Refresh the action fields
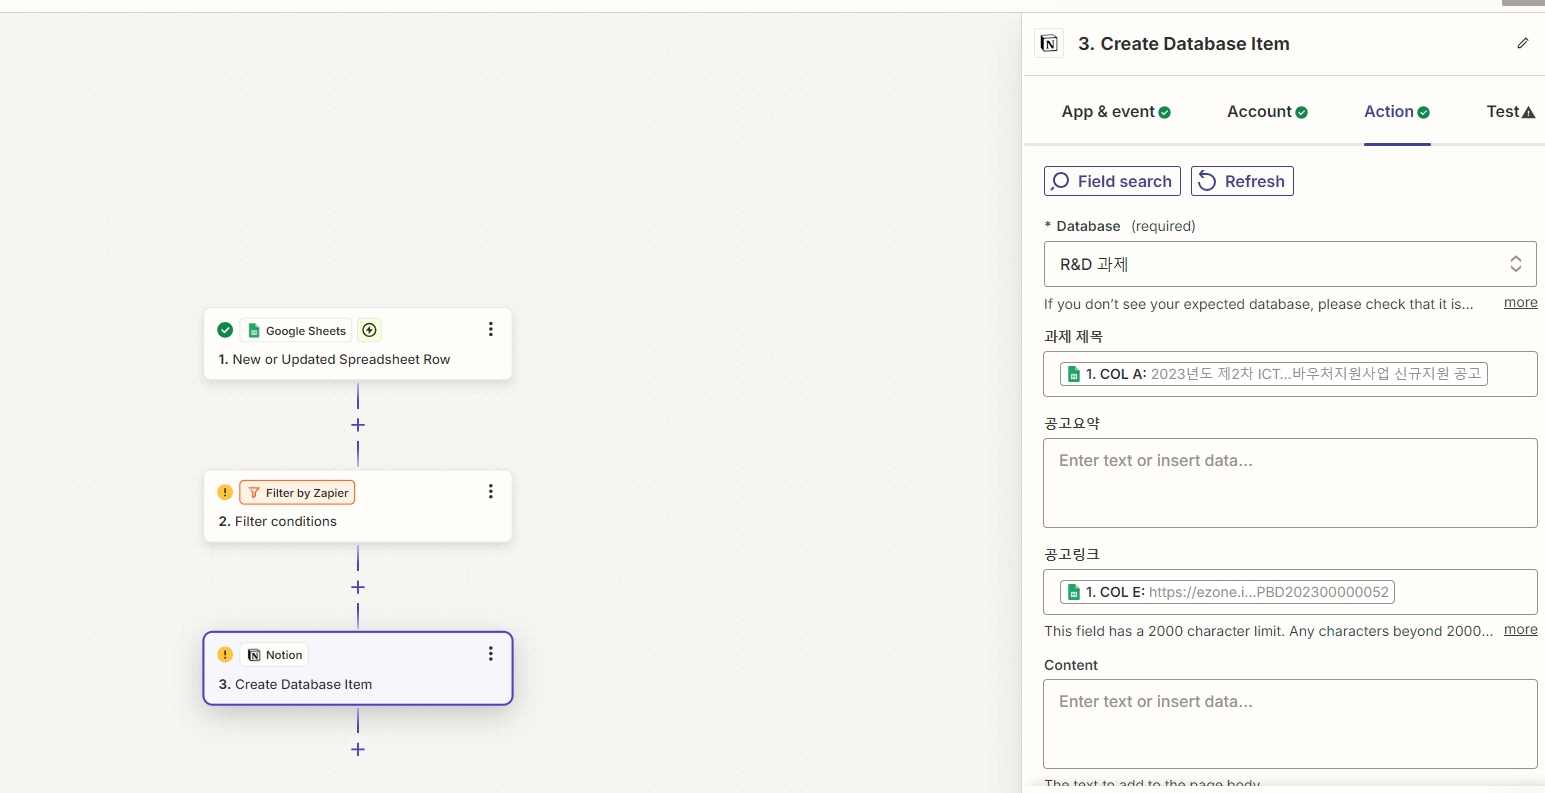 coord(1242,181)
